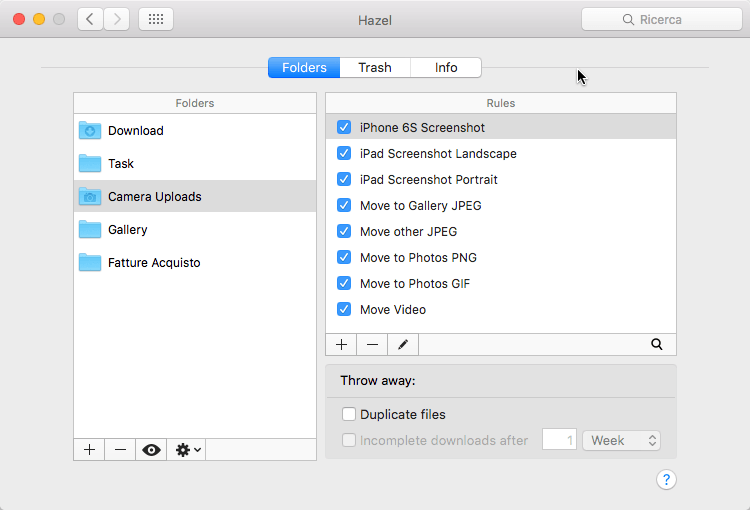The width and height of the screenshot is (750, 510).
Task: Edit selected rule with pencil icon
Action: click(403, 344)
